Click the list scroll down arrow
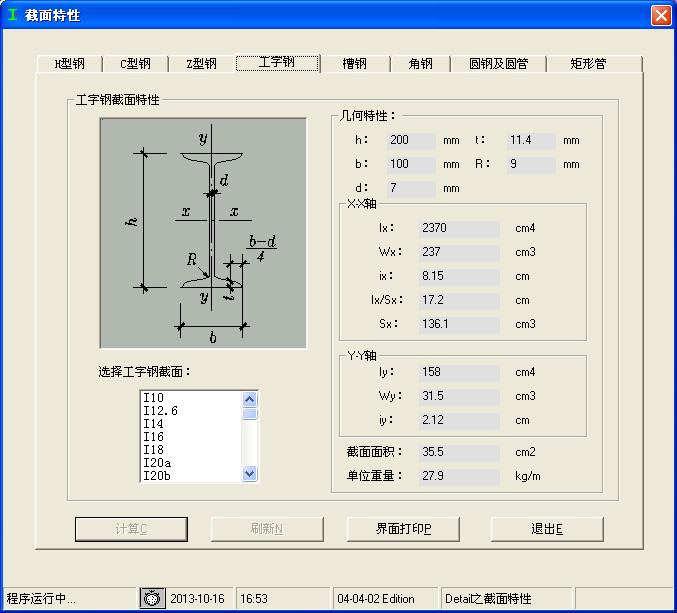Image resolution: width=677 pixels, height=613 pixels. point(250,474)
